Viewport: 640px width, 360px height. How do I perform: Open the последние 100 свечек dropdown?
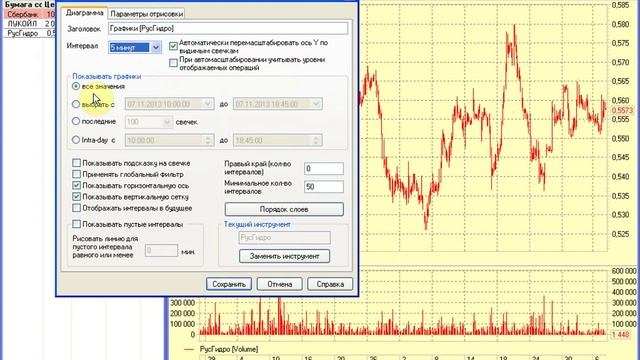(167, 122)
